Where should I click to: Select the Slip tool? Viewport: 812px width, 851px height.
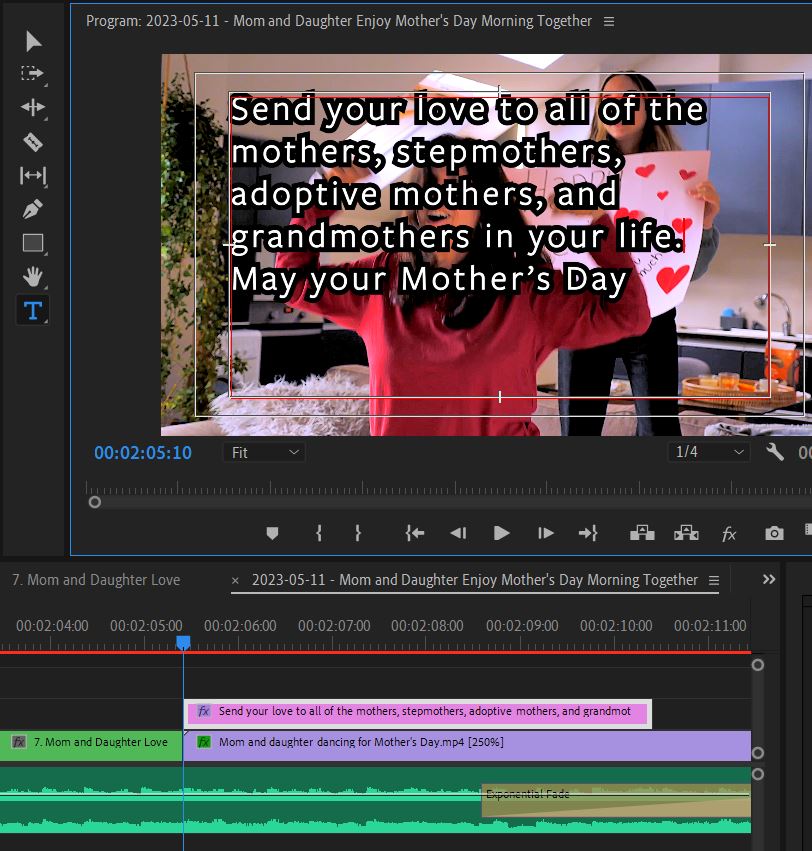click(33, 175)
